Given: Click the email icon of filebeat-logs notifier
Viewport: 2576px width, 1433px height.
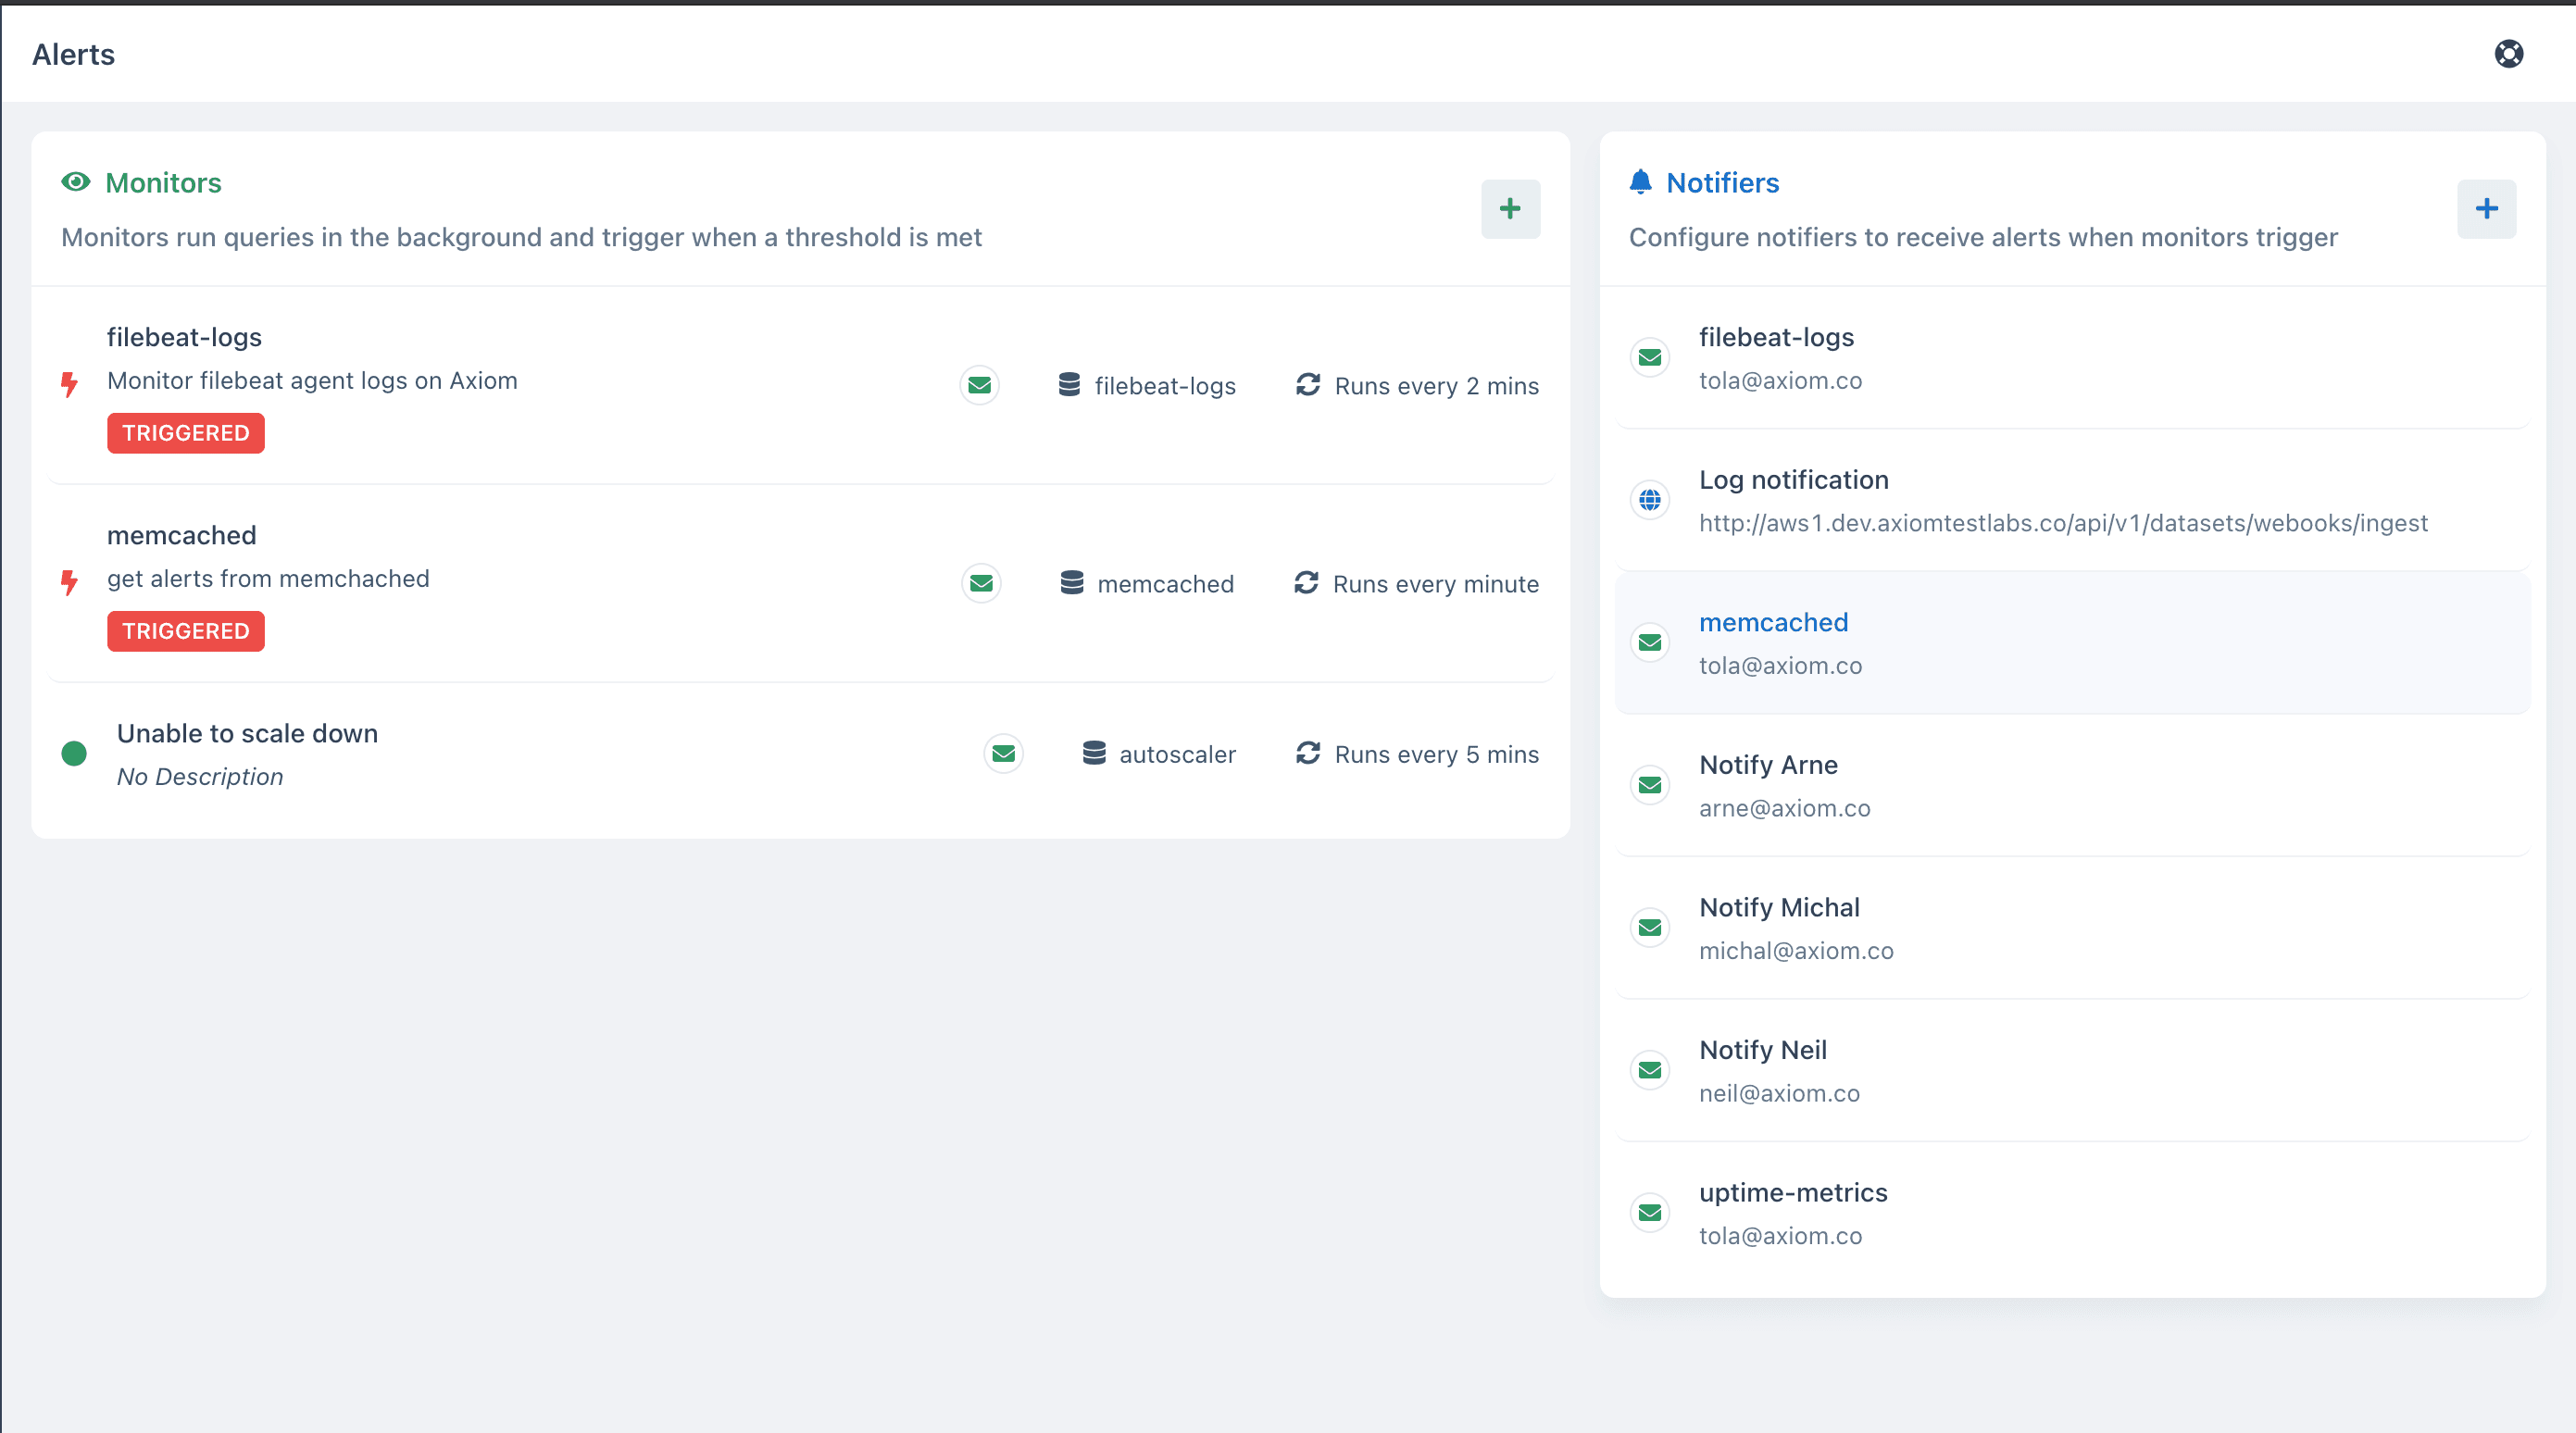Looking at the screenshot, I should coord(1650,358).
